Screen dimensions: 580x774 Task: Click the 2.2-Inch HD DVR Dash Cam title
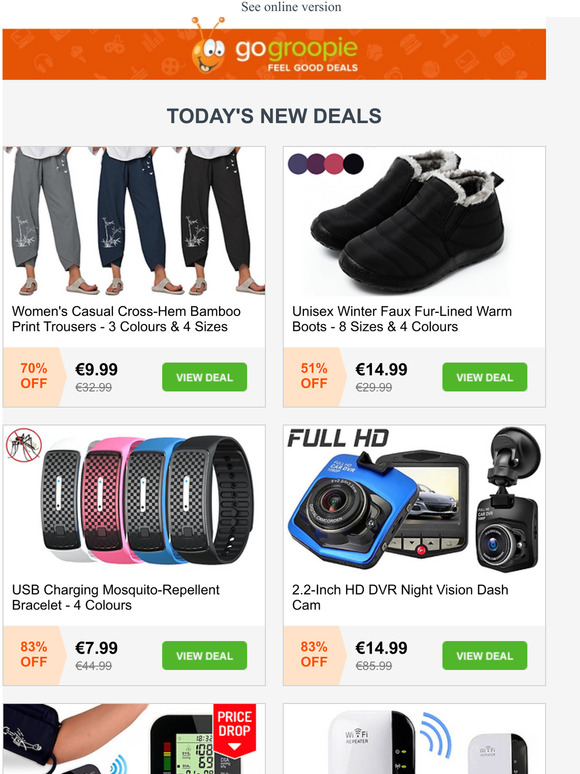pyautogui.click(x=400, y=597)
